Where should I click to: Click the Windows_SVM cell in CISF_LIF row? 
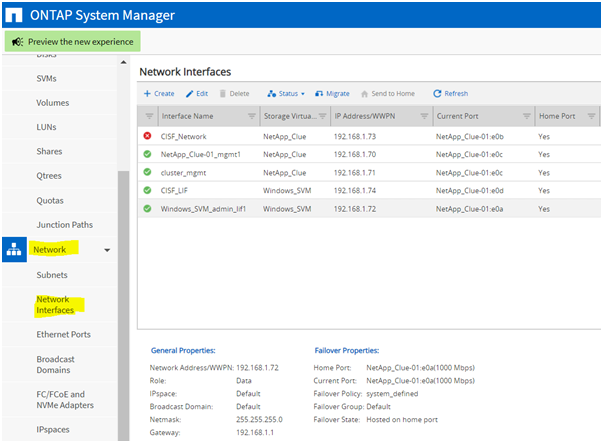[x=287, y=190]
